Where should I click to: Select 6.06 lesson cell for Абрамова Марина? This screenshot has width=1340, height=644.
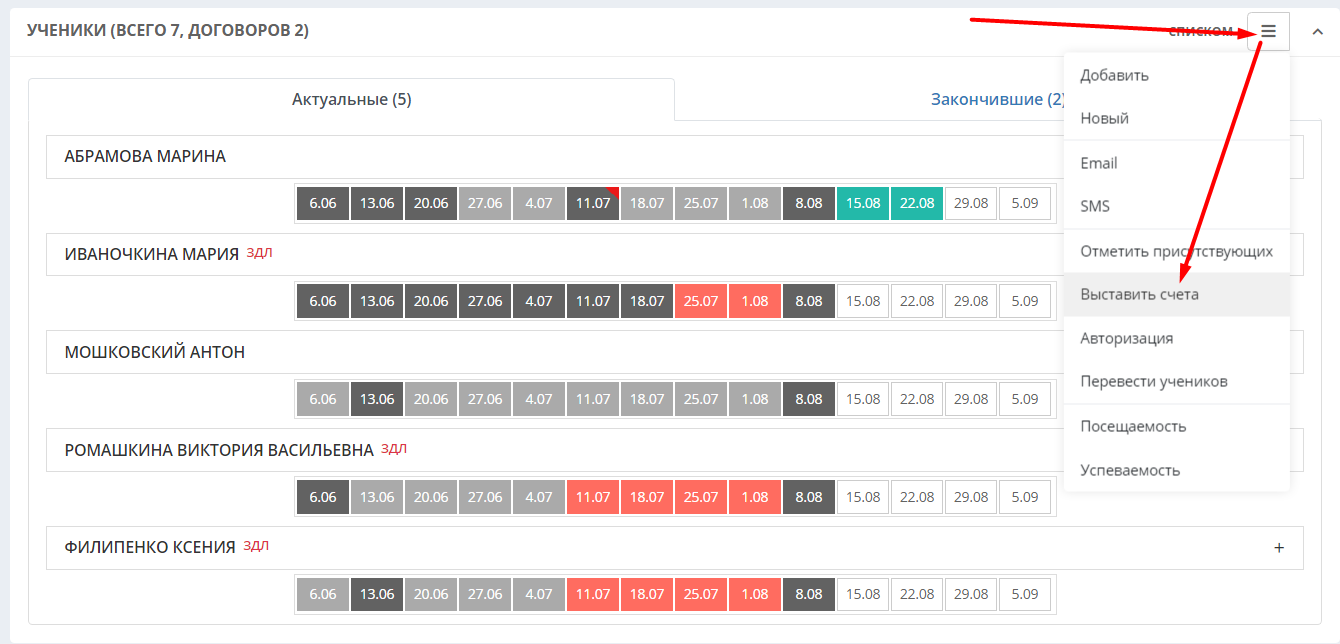[323, 203]
